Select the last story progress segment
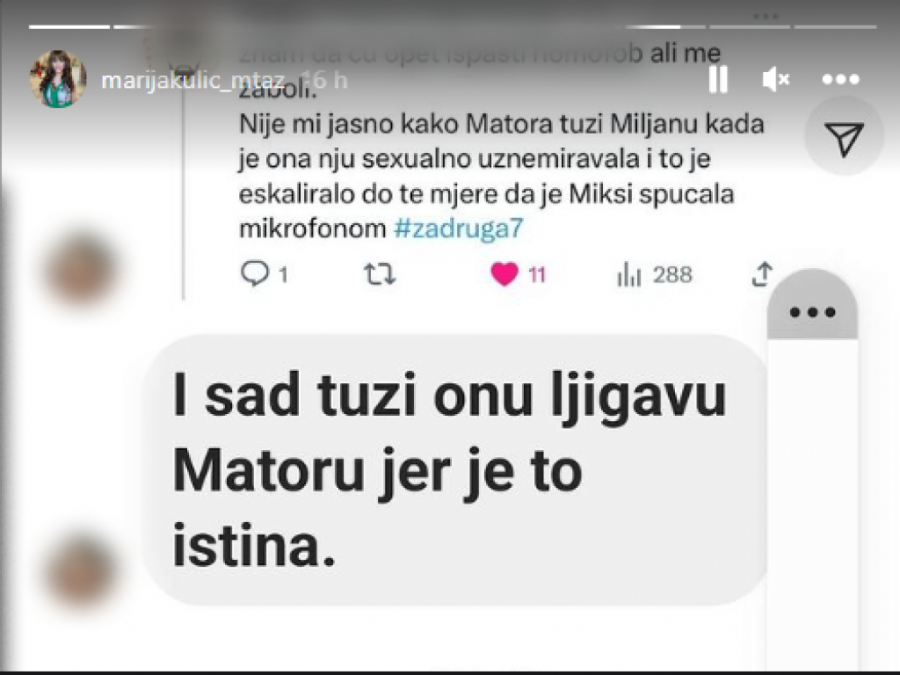This screenshot has width=900, height=675. click(x=835, y=26)
